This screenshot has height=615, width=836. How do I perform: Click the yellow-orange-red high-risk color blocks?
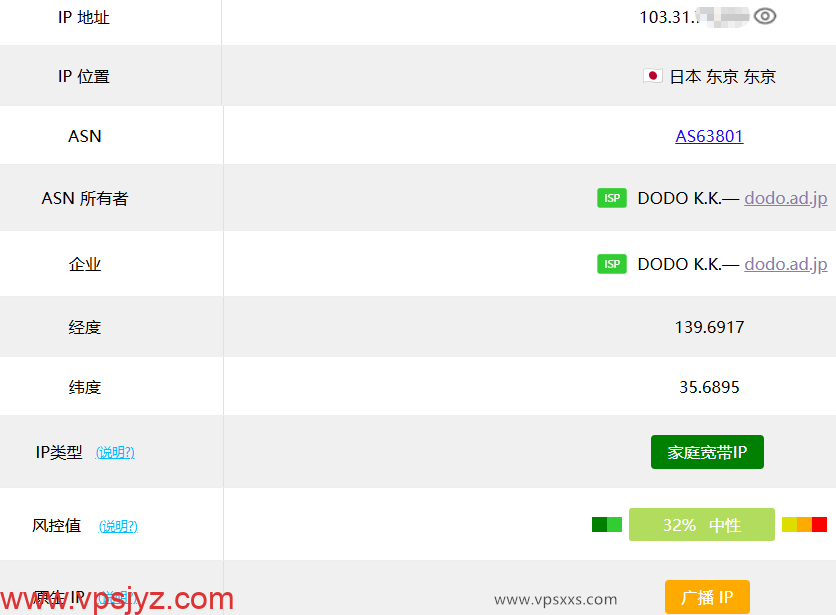coord(805,524)
